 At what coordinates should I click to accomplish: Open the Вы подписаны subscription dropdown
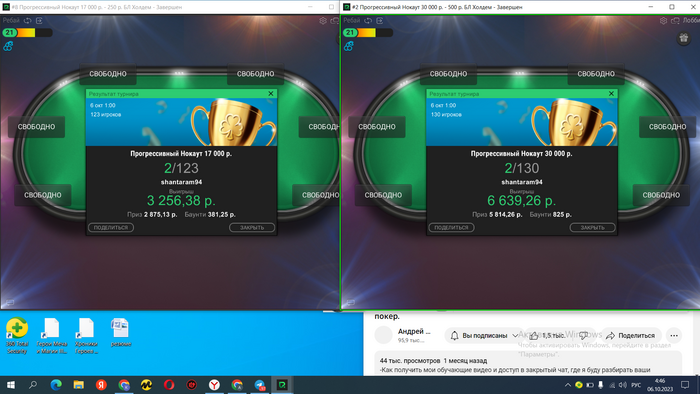(x=484, y=336)
